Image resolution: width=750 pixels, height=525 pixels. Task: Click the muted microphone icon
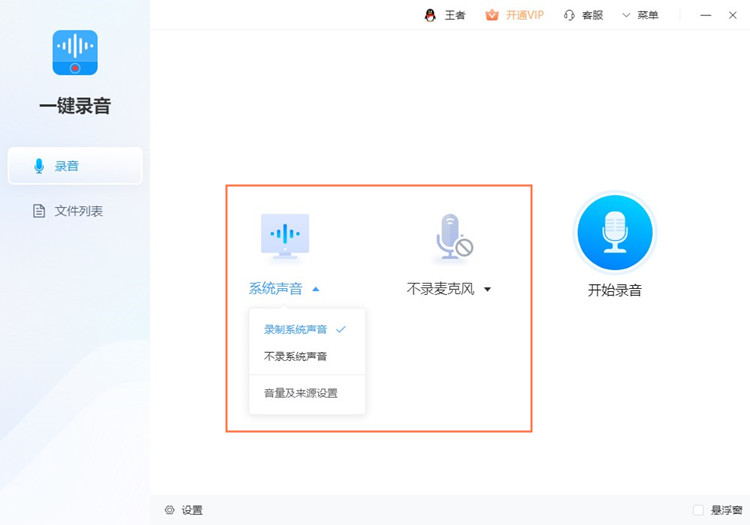tap(451, 237)
